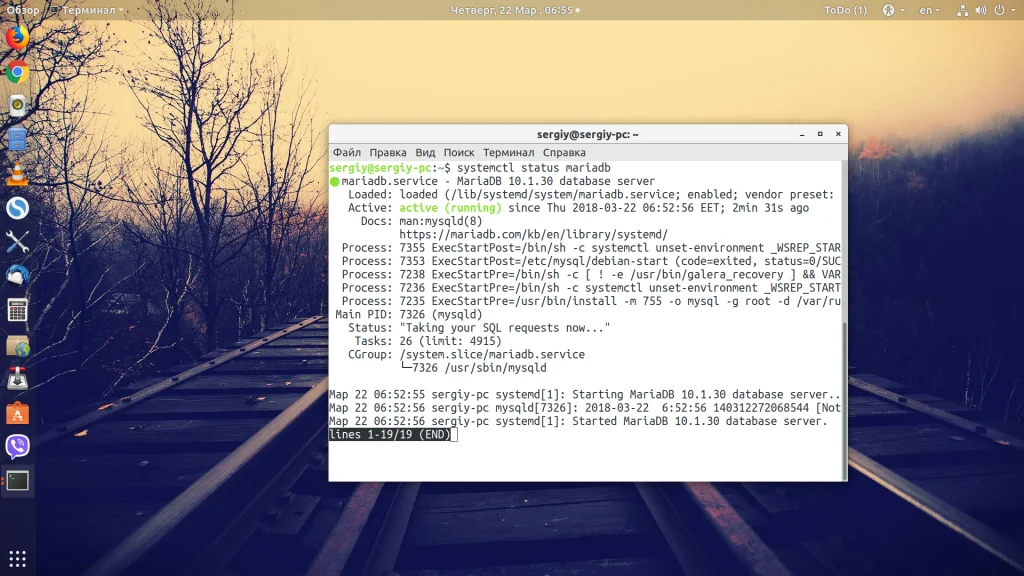Expand the en keyboard layout dropdown
Image resolution: width=1024 pixels, height=576 pixels.
point(929,10)
